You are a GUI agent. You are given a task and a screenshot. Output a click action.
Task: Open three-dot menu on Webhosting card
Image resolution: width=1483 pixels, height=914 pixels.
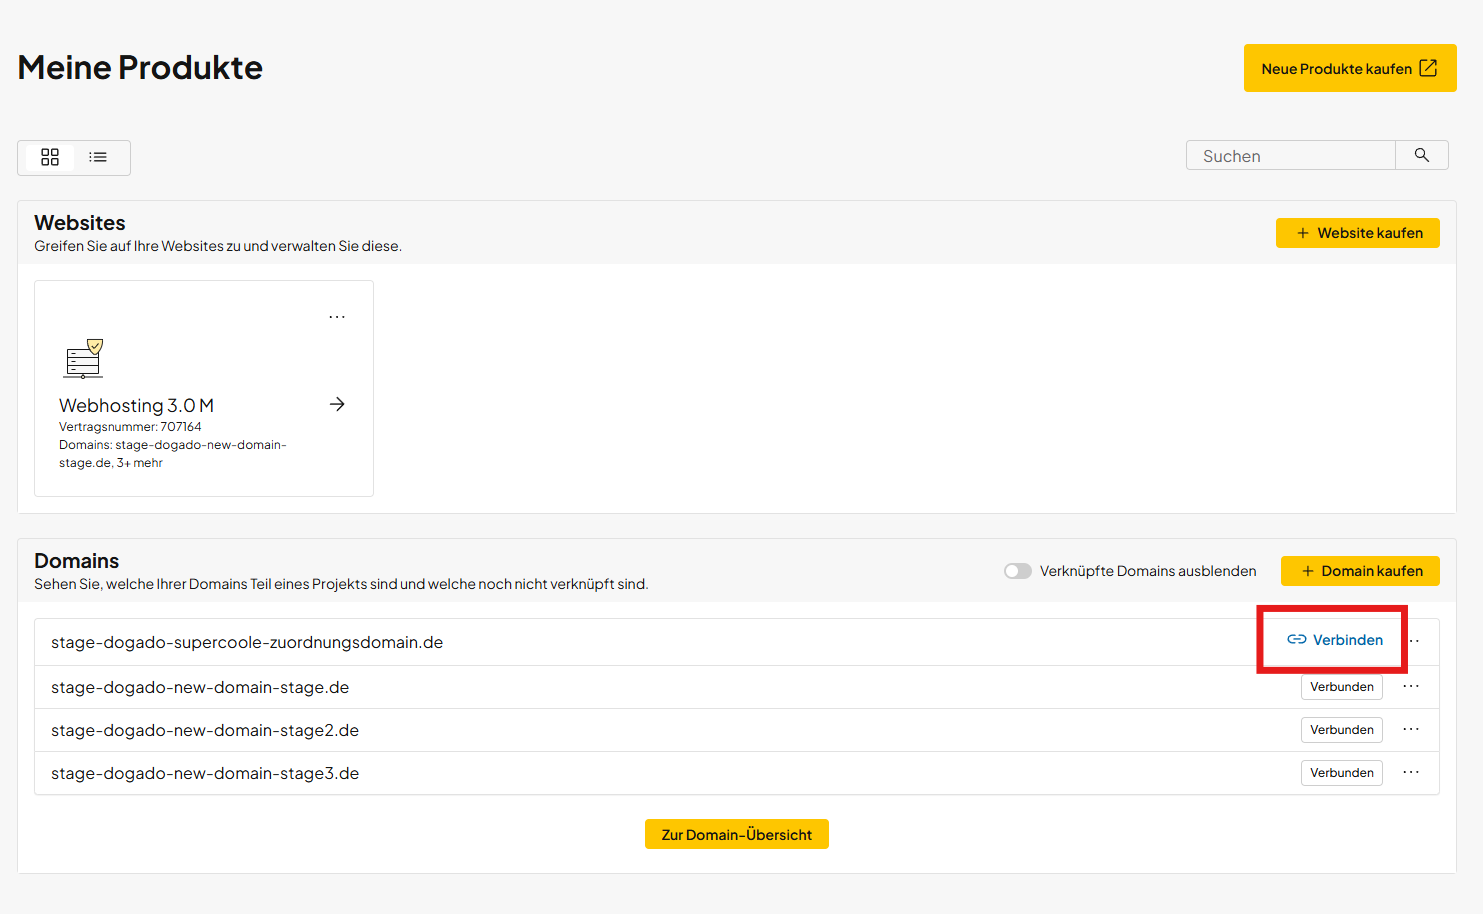click(x=337, y=317)
